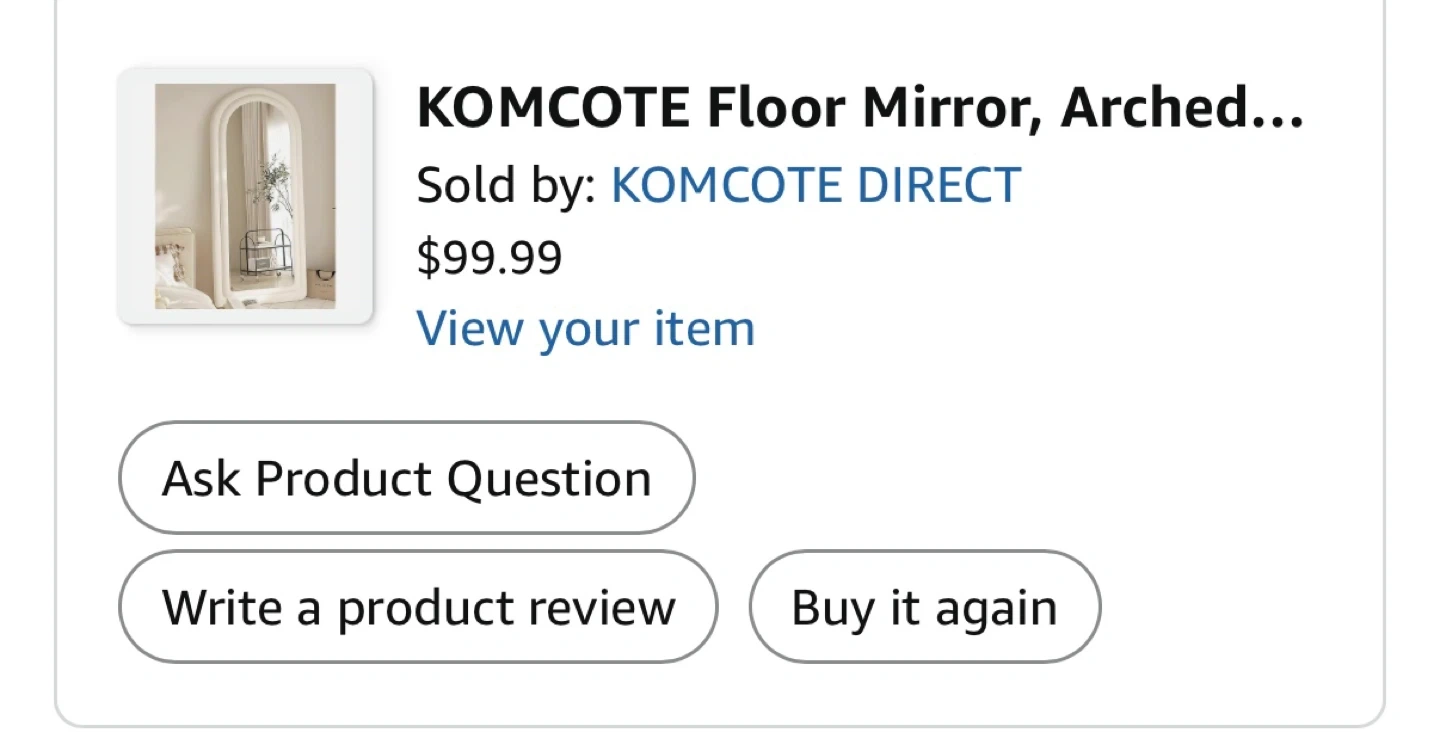Click the word again in the Buy button
The image size is (1440, 736).
(x=994, y=609)
